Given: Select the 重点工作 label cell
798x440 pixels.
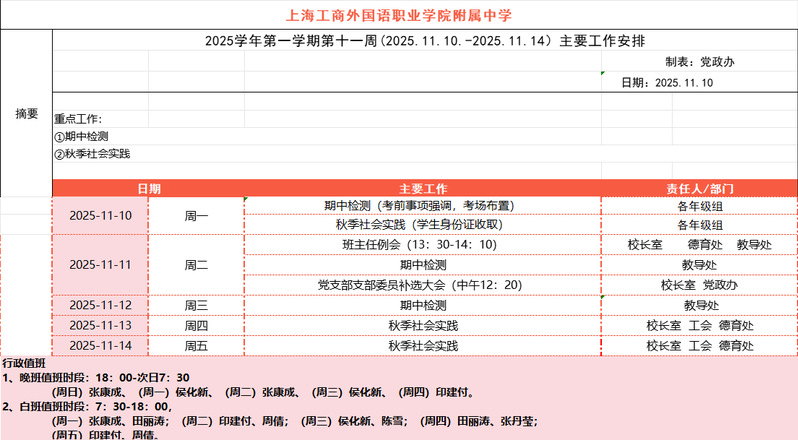Looking at the screenshot, I should (x=78, y=118).
